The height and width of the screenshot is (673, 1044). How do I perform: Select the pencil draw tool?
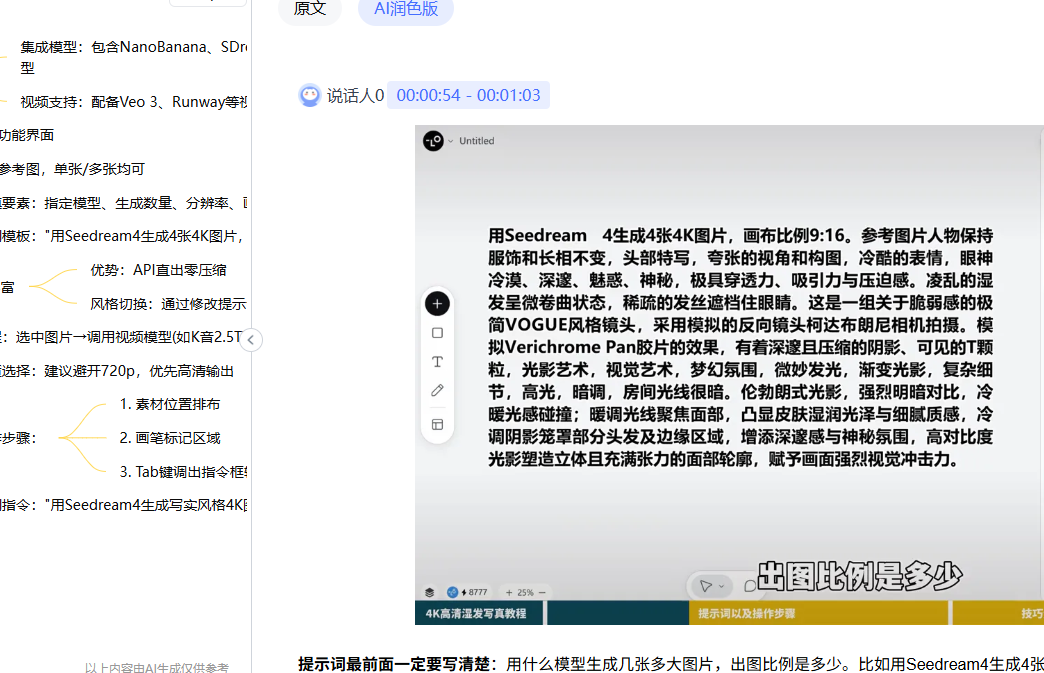point(437,391)
